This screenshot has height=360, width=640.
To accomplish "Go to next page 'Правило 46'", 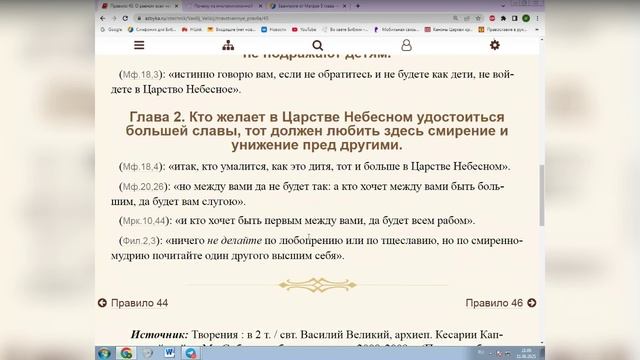I will pyautogui.click(x=494, y=303).
